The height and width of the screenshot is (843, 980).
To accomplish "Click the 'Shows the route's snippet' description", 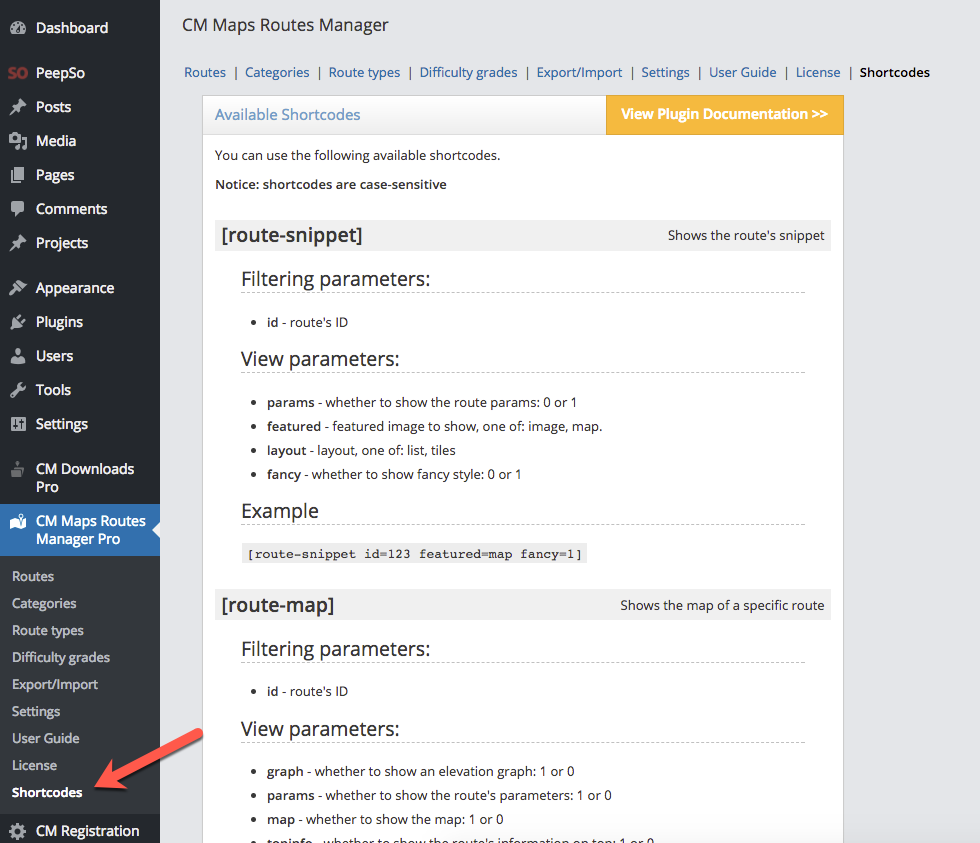I will [746, 236].
